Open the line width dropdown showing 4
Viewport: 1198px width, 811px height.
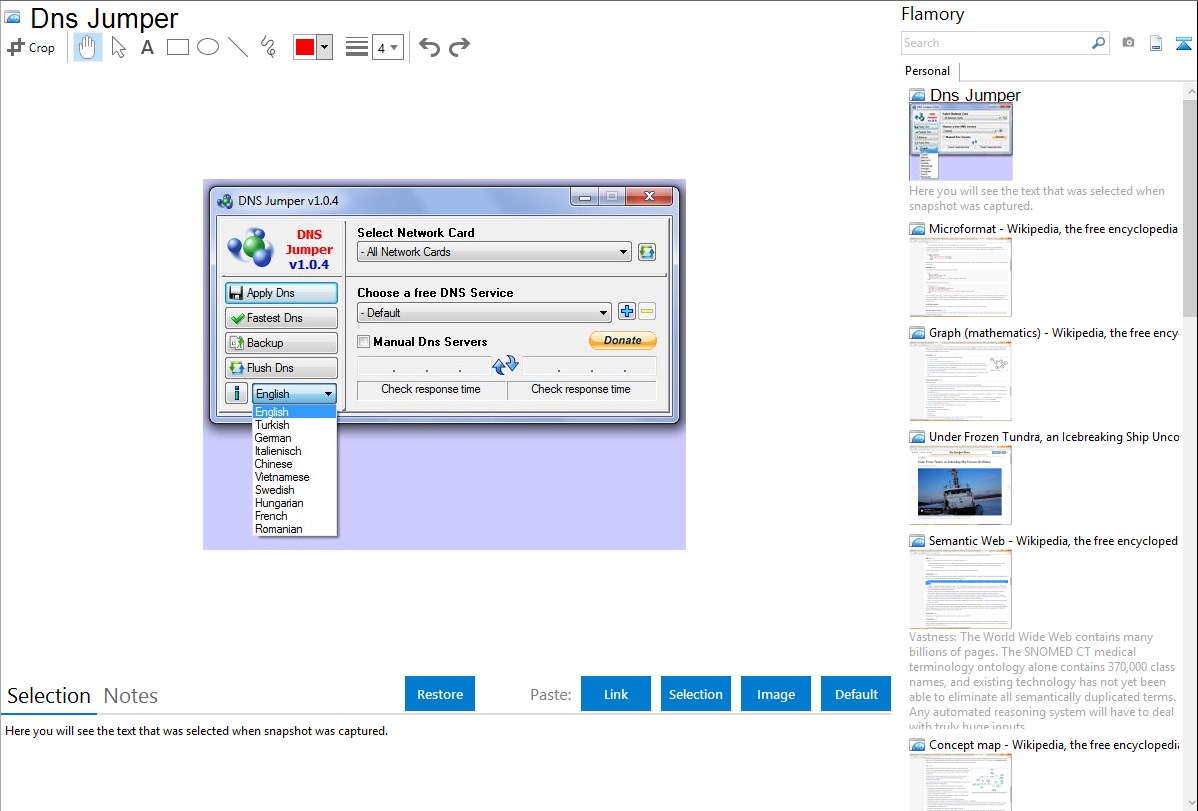click(388, 47)
